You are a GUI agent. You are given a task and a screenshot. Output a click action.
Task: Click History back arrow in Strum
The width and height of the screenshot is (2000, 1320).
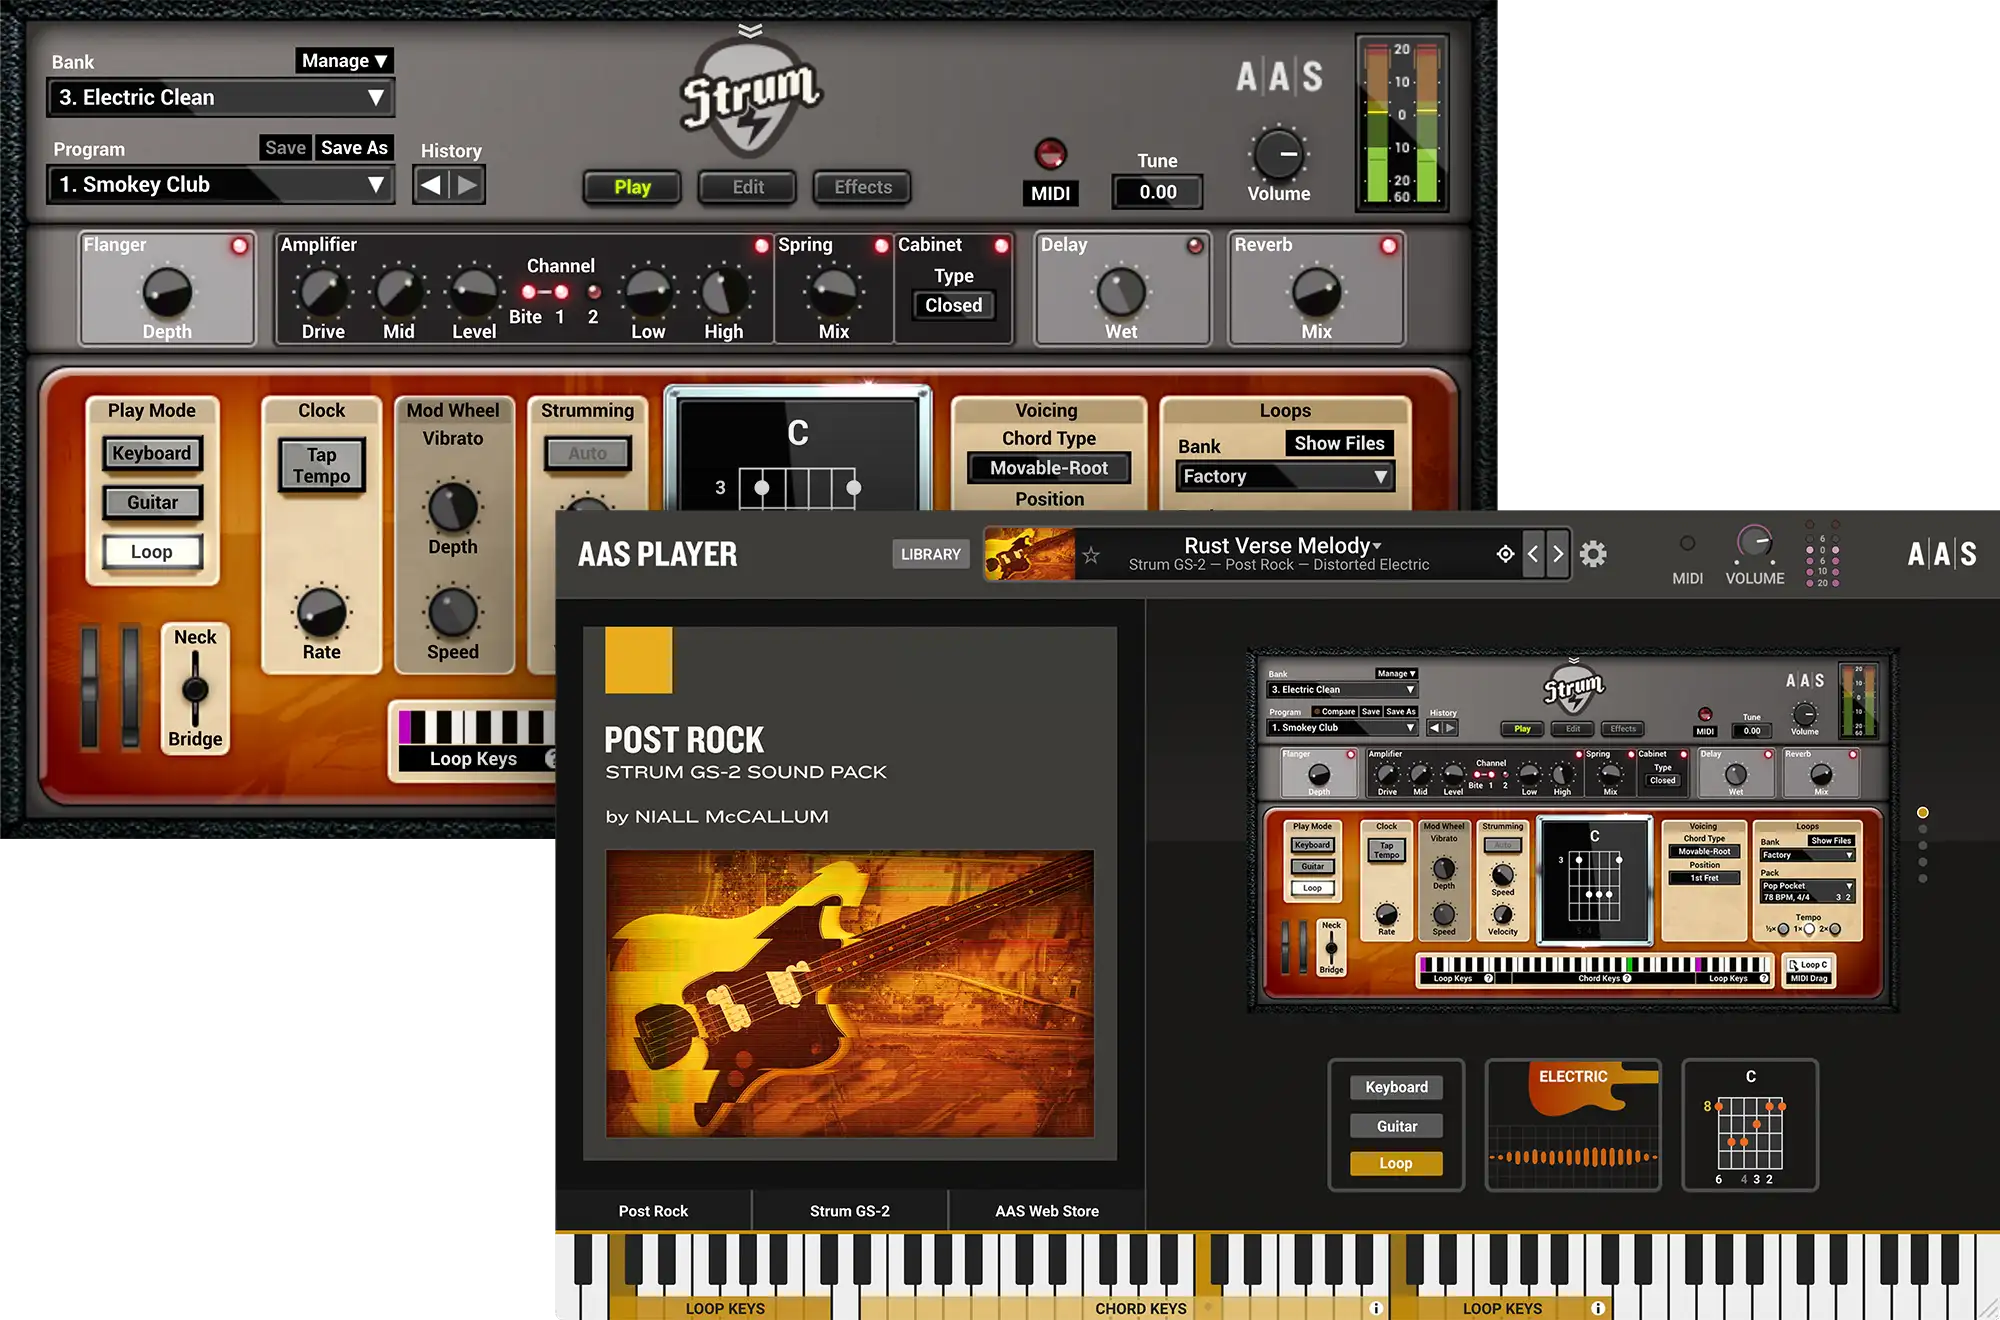click(x=431, y=185)
